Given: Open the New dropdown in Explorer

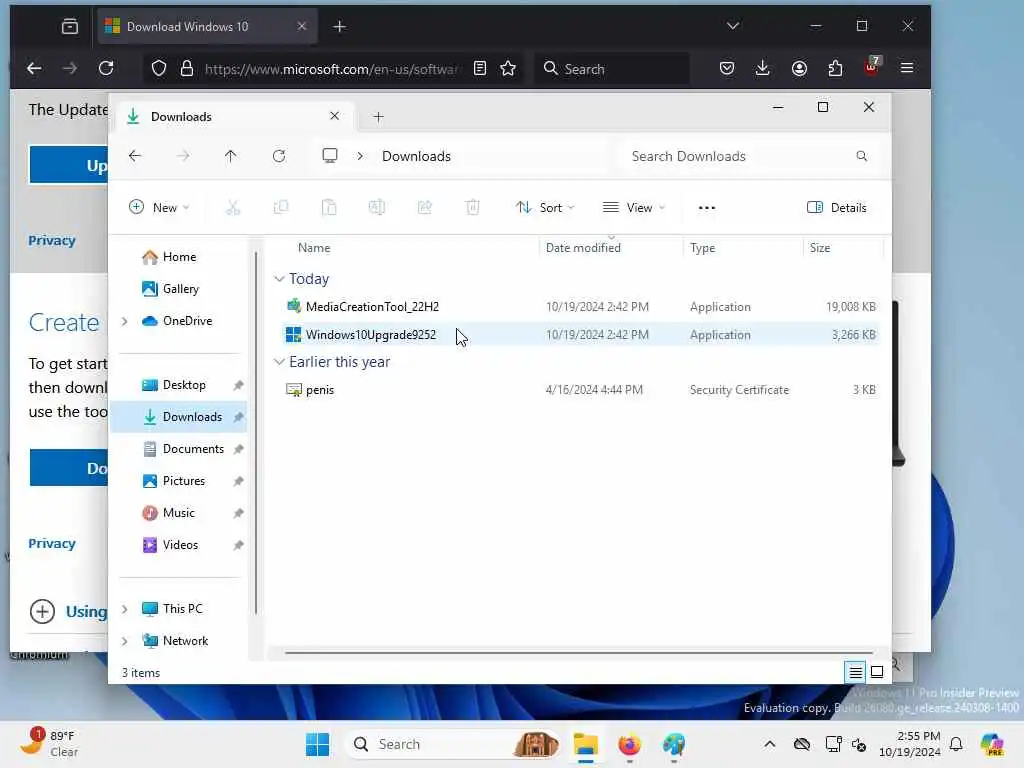Looking at the screenshot, I should [159, 208].
